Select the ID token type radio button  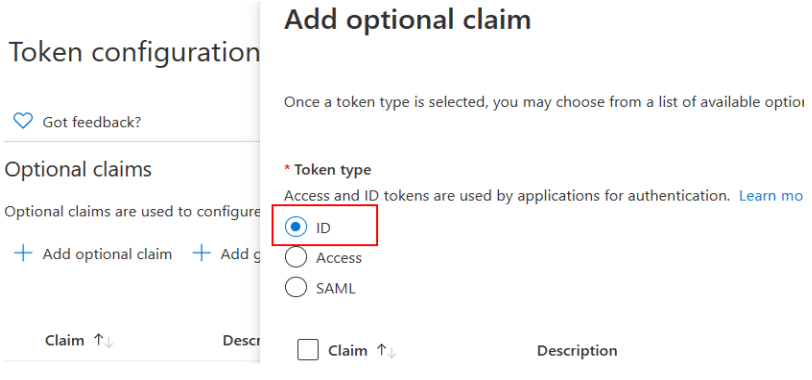pyautogui.click(x=296, y=227)
